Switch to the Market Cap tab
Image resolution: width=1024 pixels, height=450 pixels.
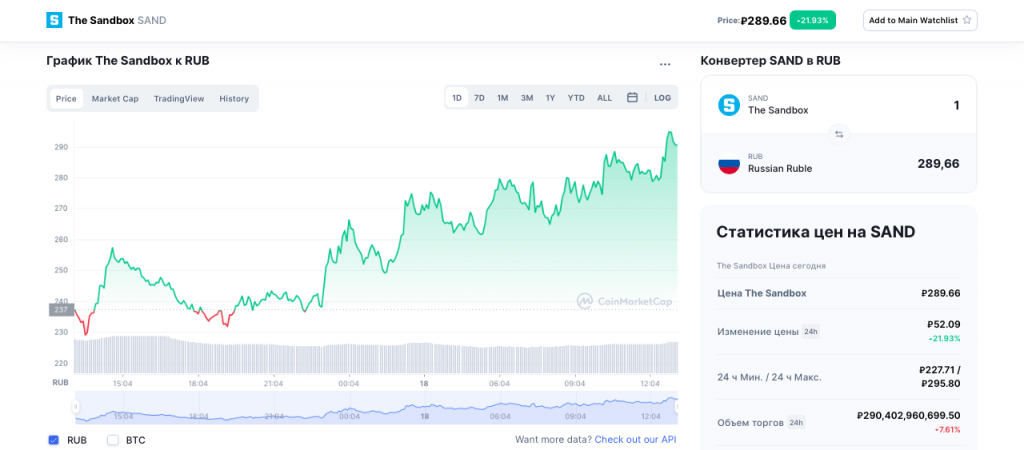(x=115, y=99)
